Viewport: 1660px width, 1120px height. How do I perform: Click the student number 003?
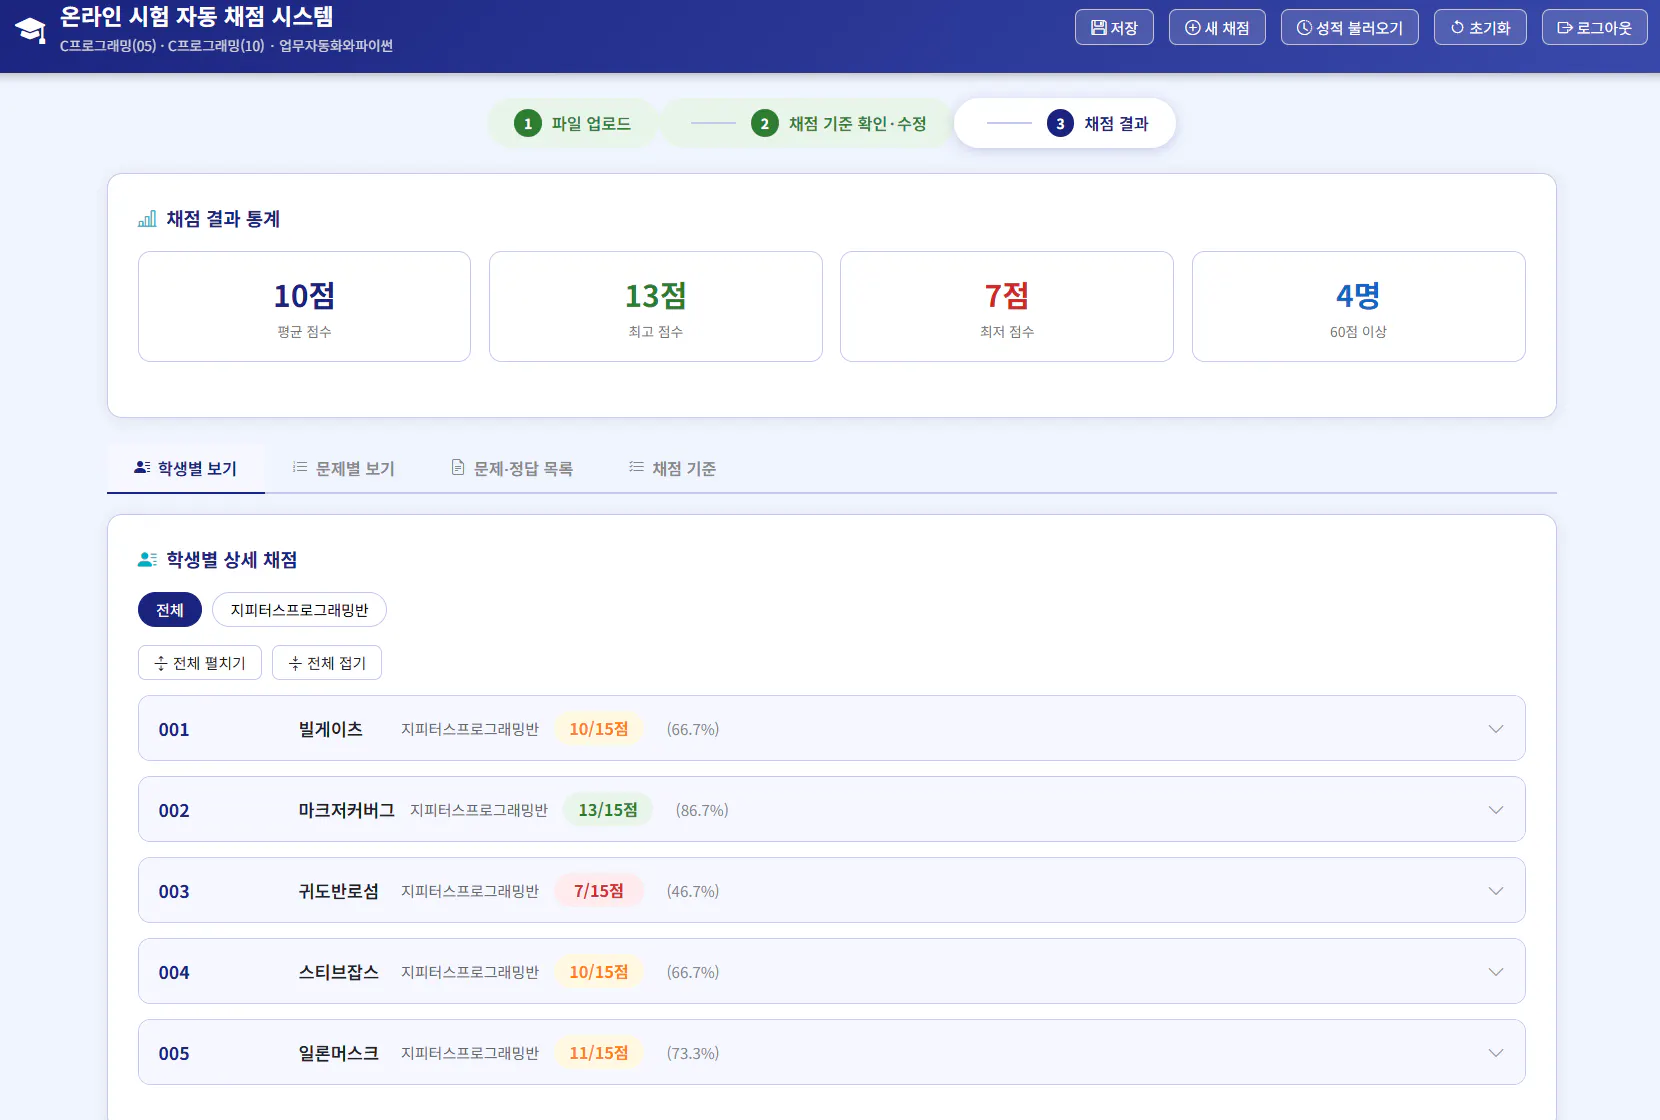[174, 892]
